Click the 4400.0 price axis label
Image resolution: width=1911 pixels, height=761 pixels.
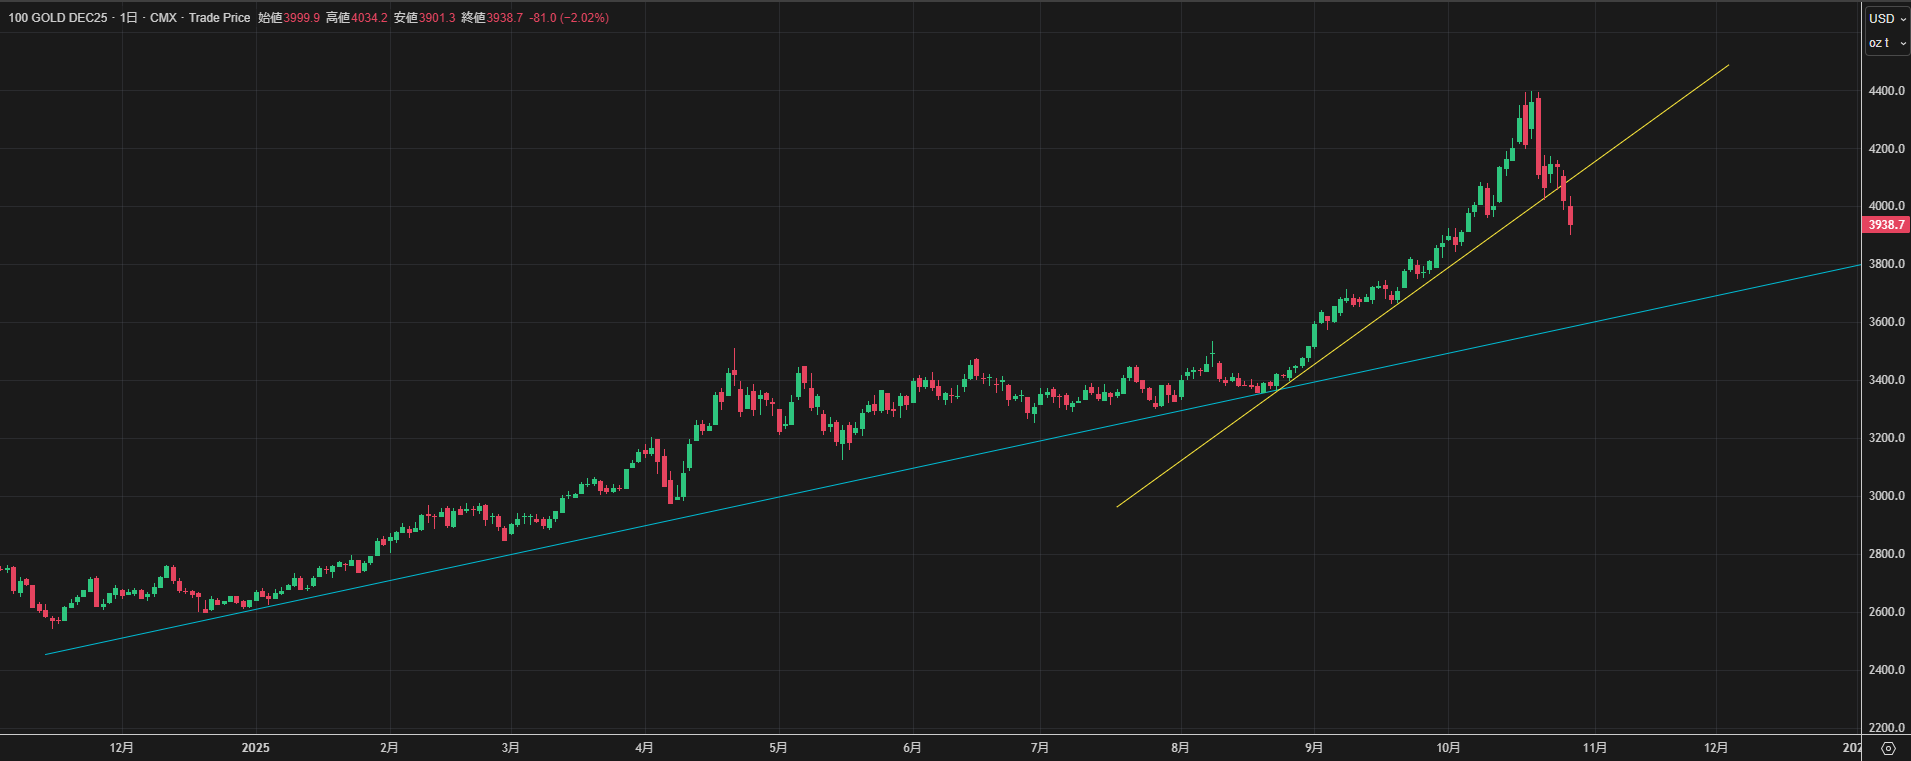pyautogui.click(x=1886, y=91)
